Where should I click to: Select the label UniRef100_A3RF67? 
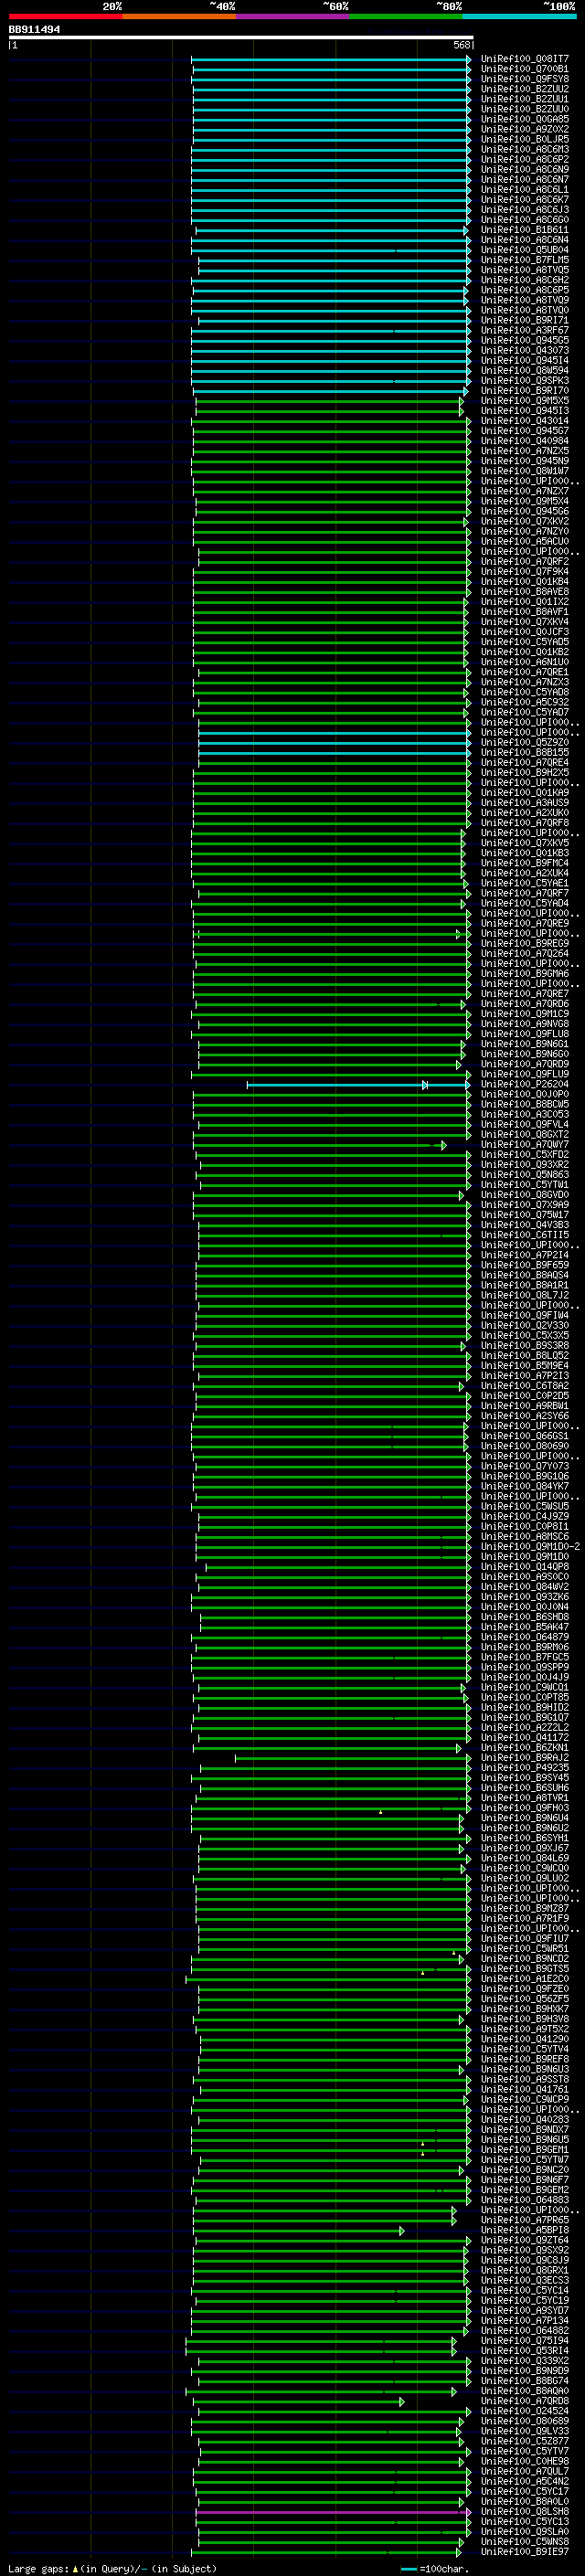(x=524, y=330)
